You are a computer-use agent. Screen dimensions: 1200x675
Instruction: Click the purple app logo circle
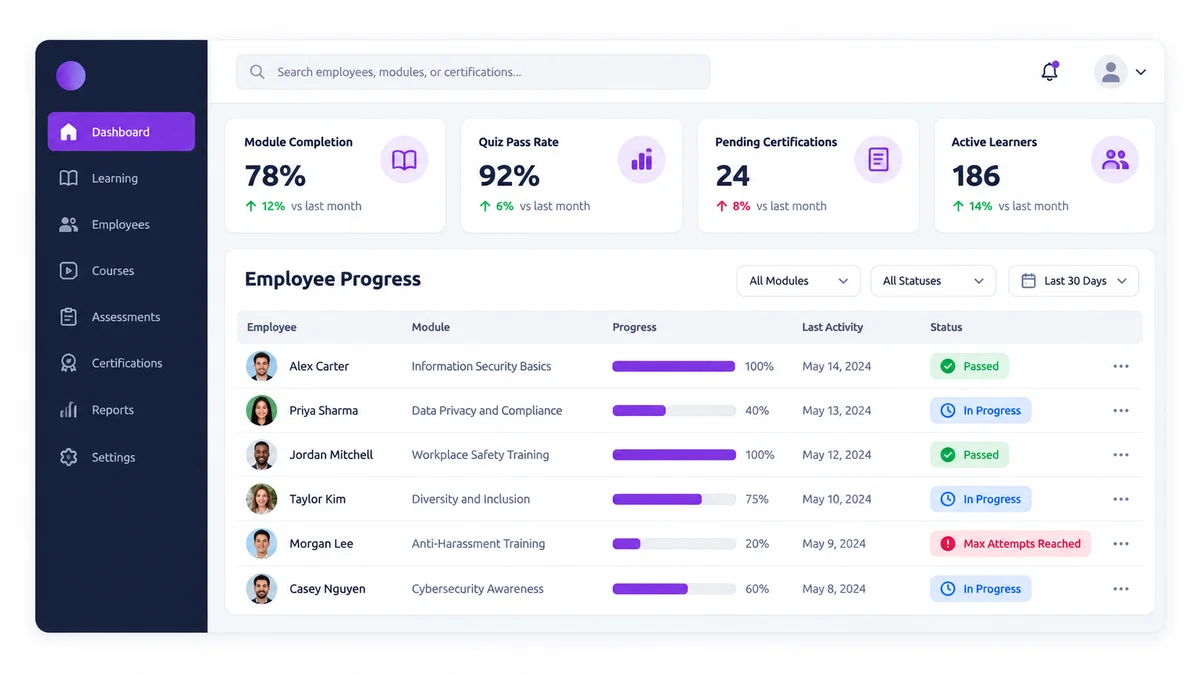coord(71,75)
